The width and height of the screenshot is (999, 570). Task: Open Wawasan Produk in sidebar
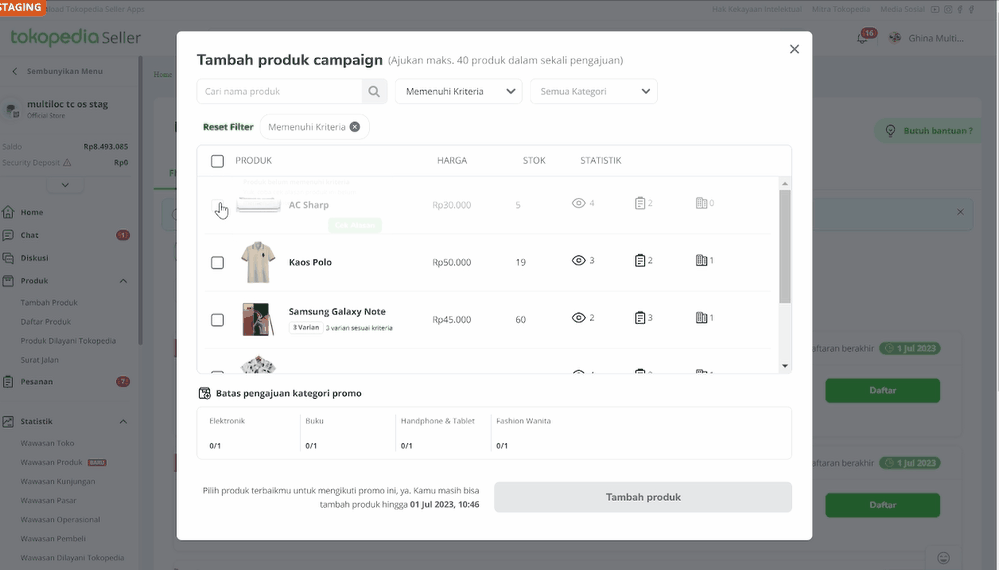point(52,462)
